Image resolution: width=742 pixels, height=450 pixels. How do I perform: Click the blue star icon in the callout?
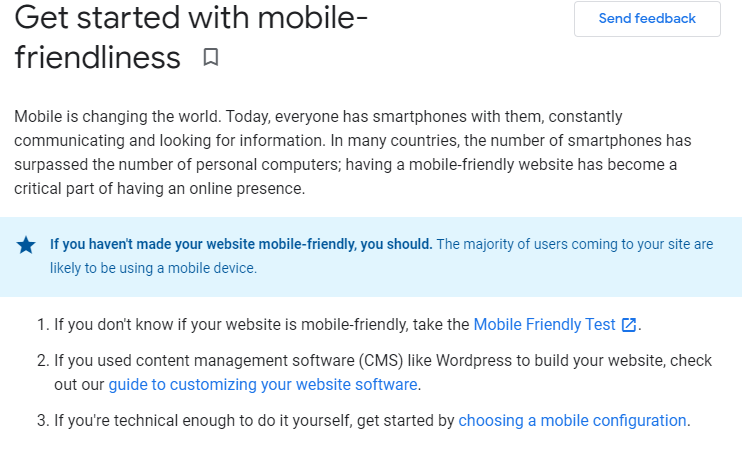[26, 245]
